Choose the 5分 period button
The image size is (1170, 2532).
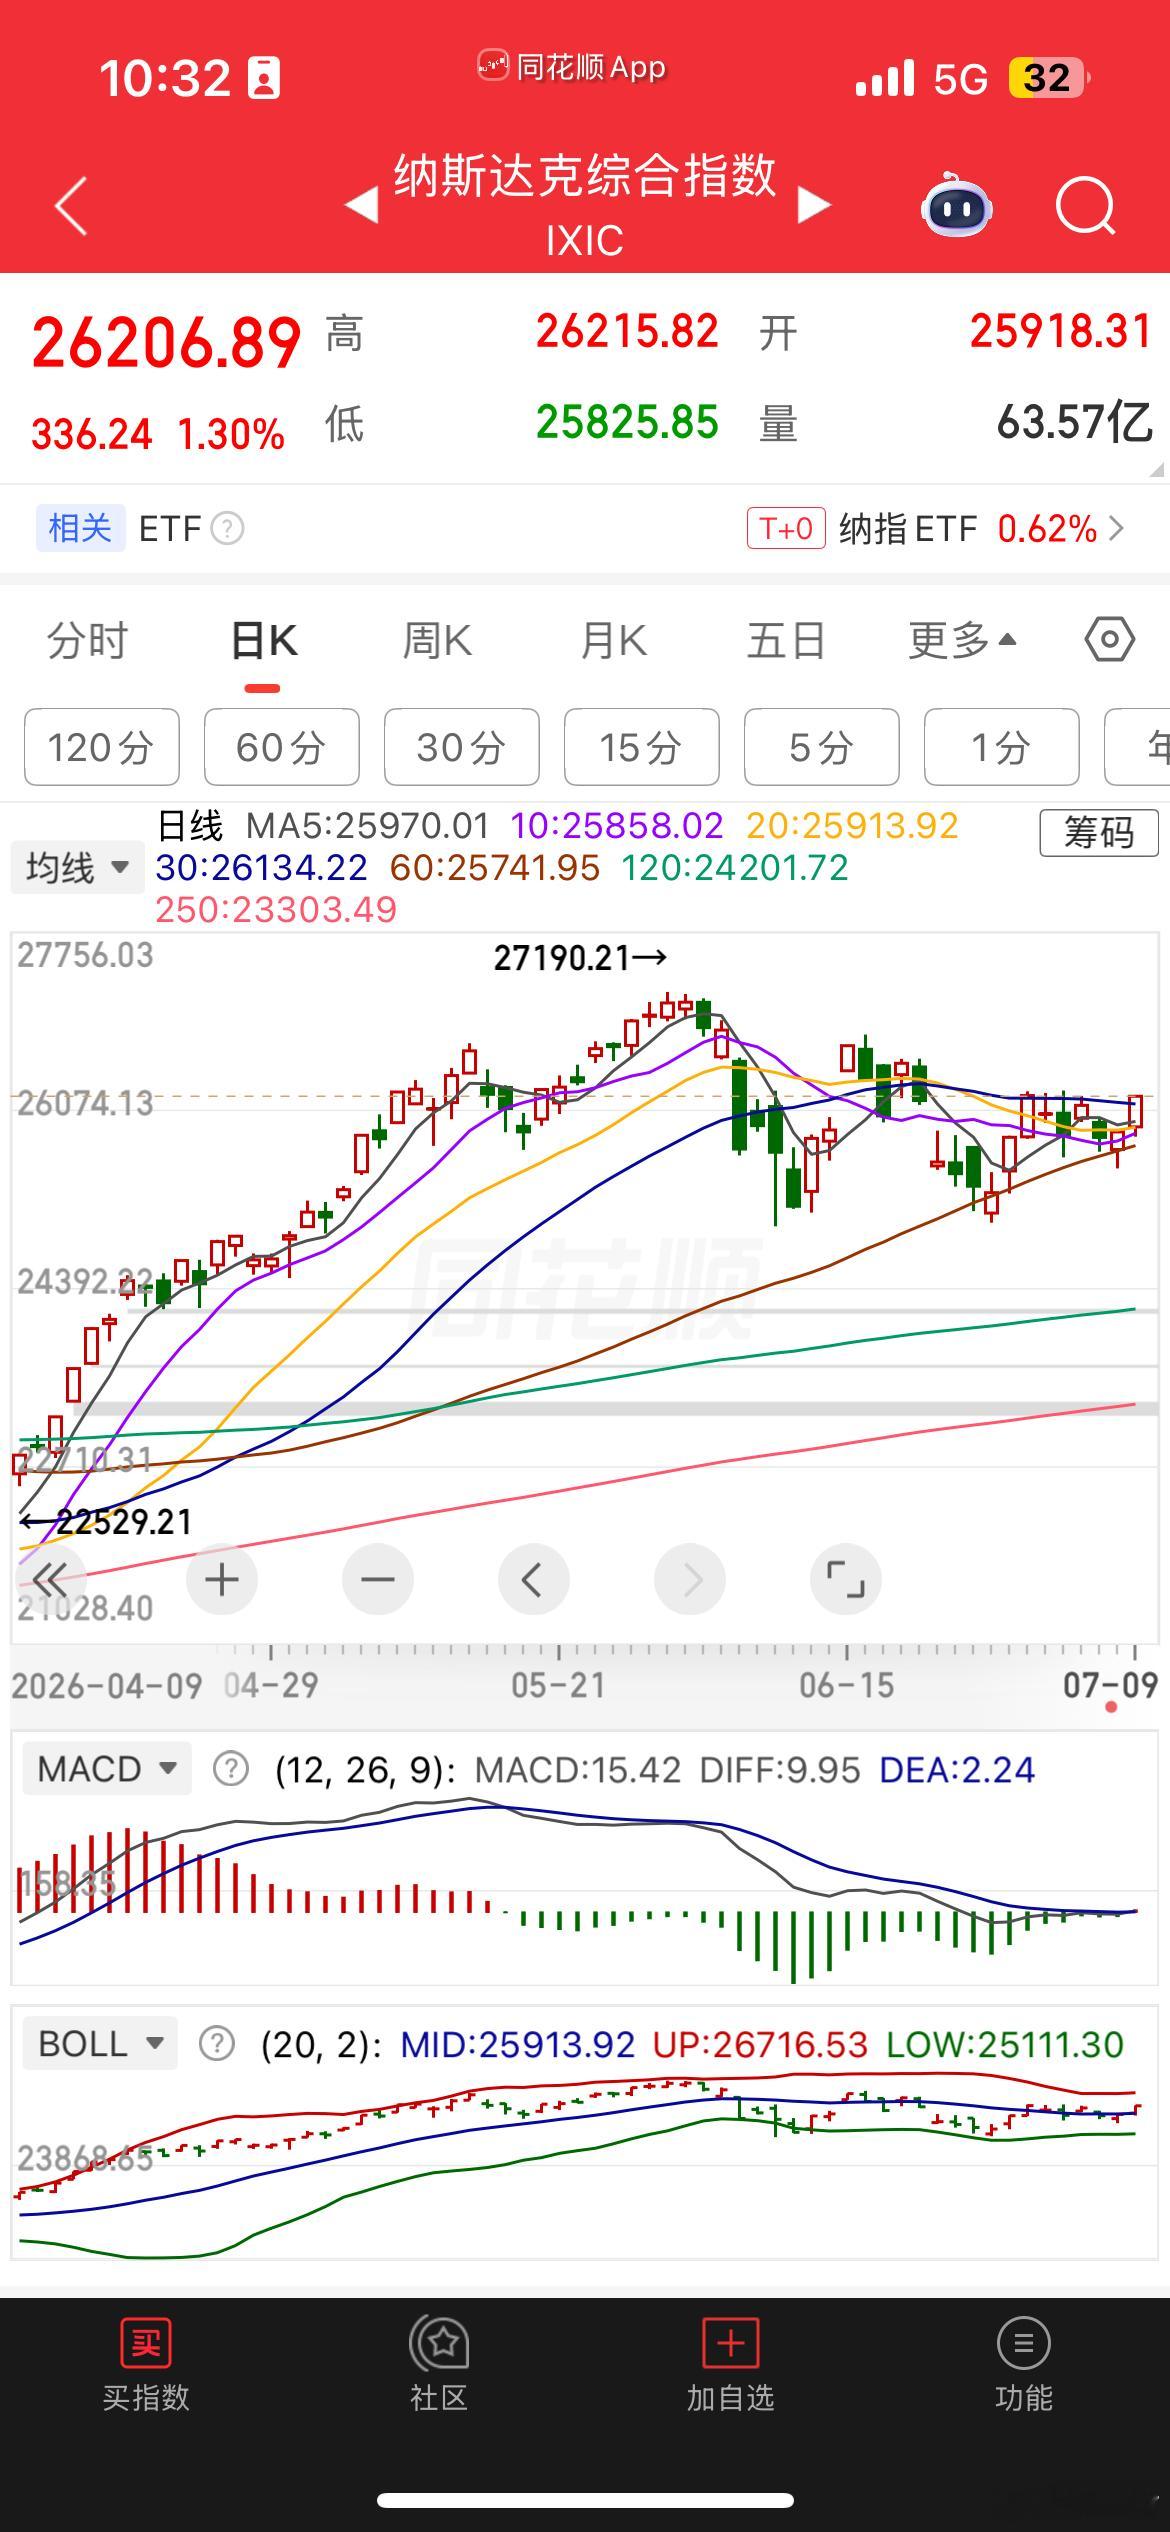click(822, 747)
